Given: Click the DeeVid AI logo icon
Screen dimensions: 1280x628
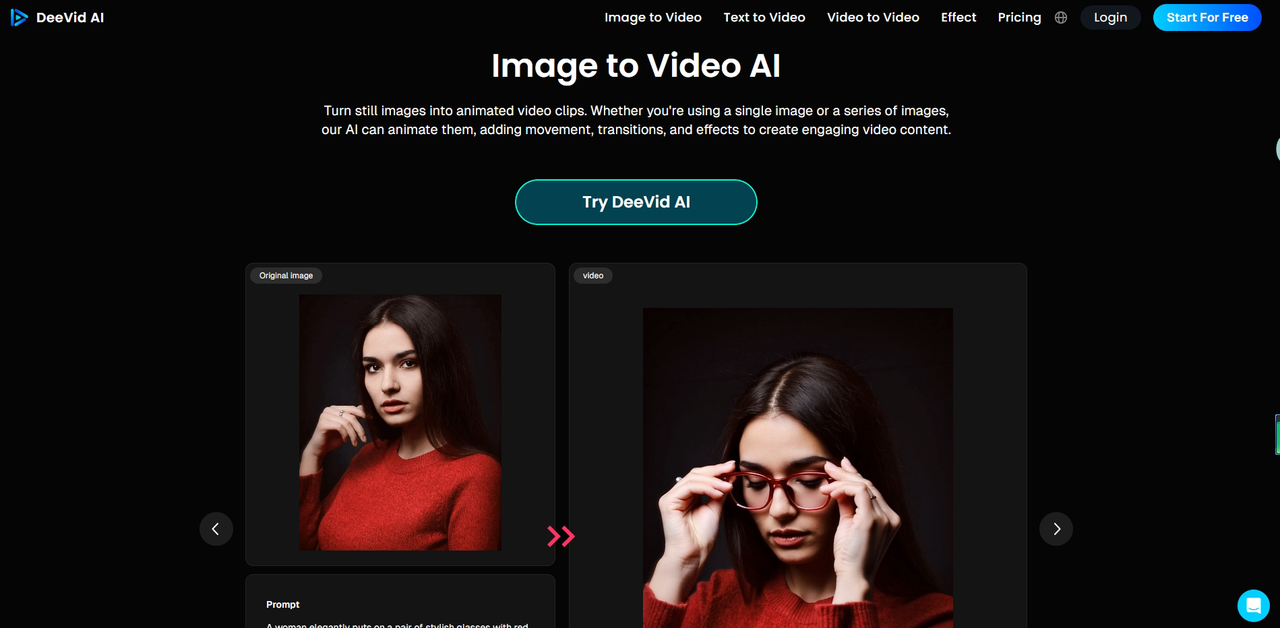Looking at the screenshot, I should pos(19,17).
